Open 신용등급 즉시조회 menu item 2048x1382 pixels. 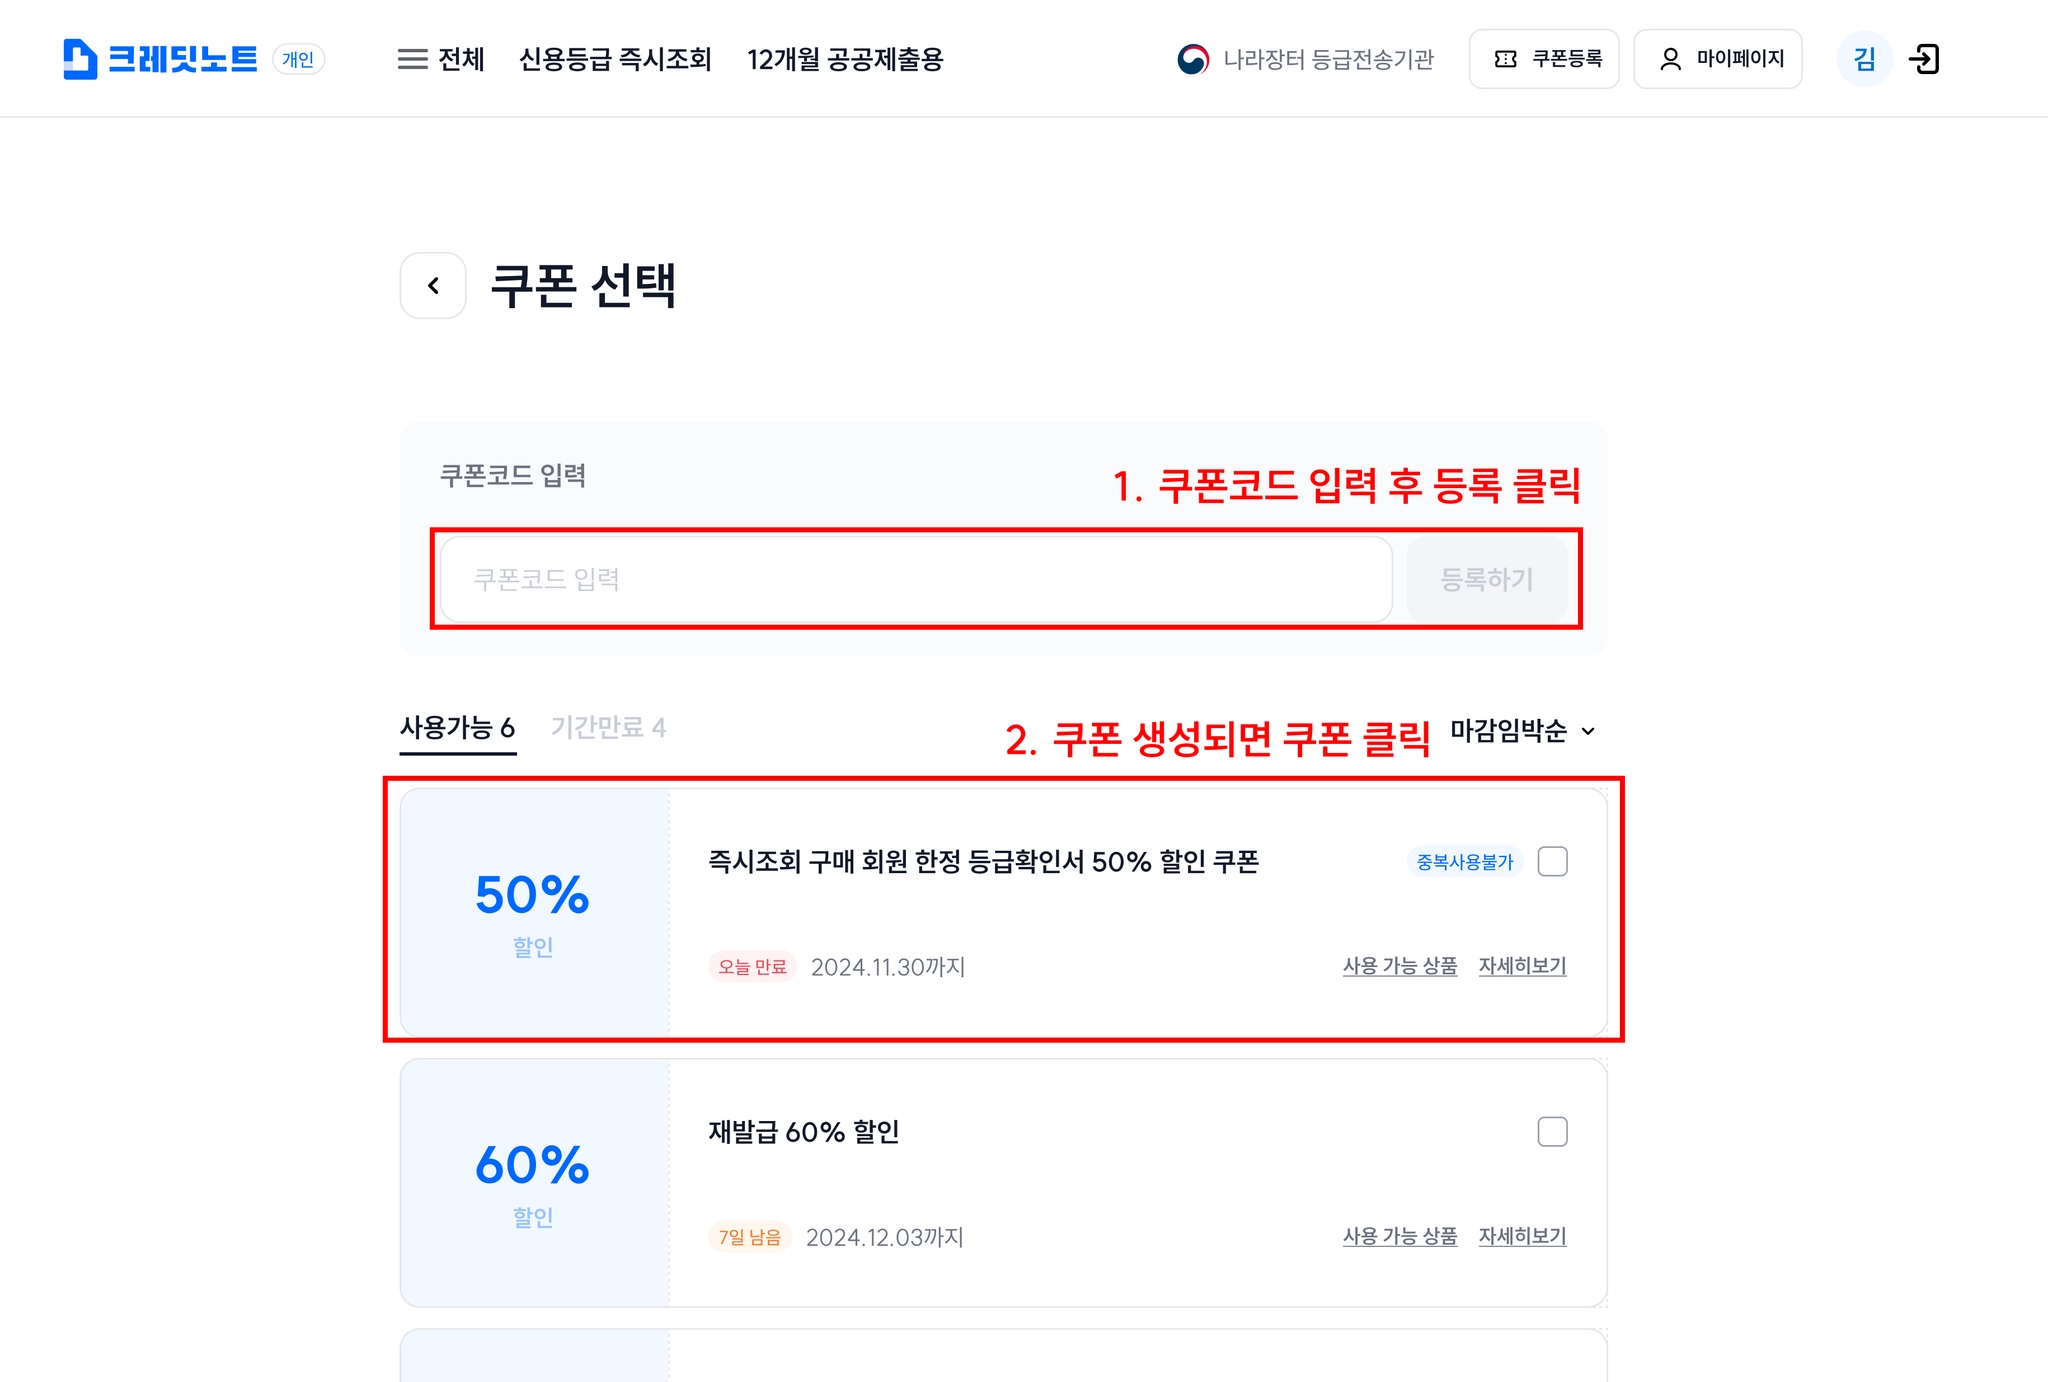[x=615, y=59]
